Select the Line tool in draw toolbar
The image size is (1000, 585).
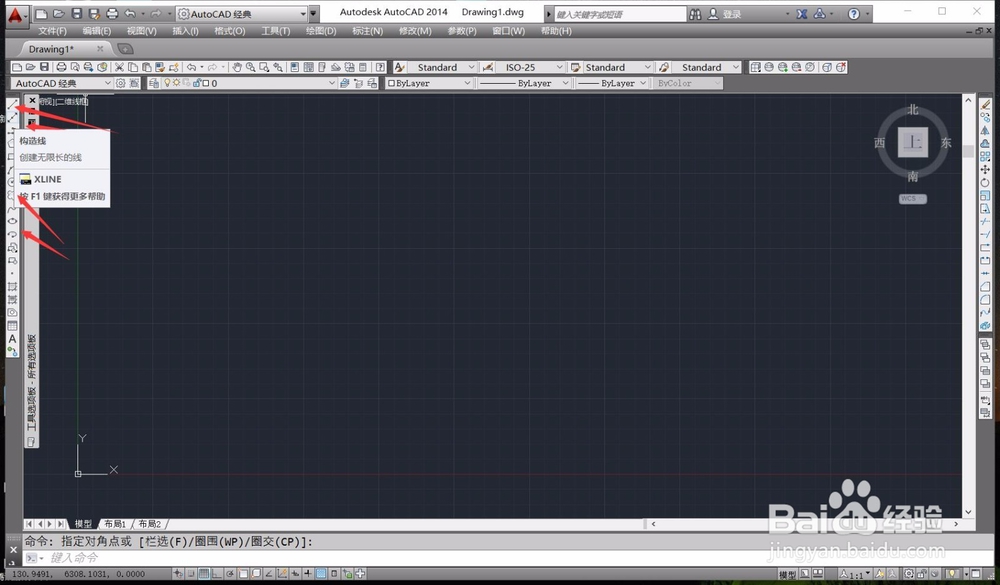12,105
